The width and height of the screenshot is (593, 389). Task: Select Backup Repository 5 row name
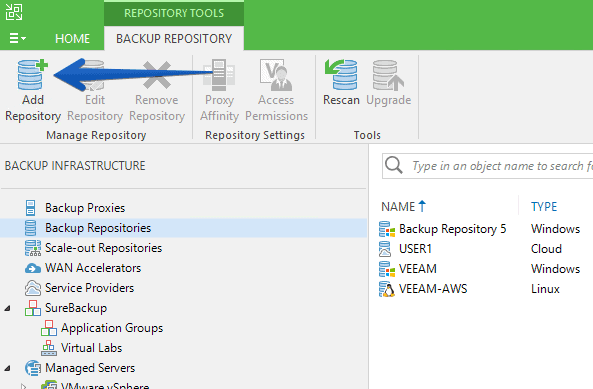(x=452, y=229)
